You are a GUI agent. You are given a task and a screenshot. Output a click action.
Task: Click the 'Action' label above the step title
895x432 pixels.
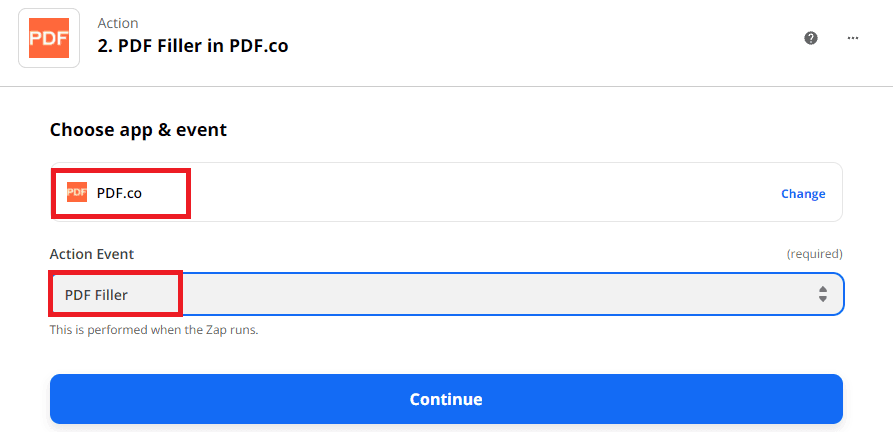(x=118, y=23)
